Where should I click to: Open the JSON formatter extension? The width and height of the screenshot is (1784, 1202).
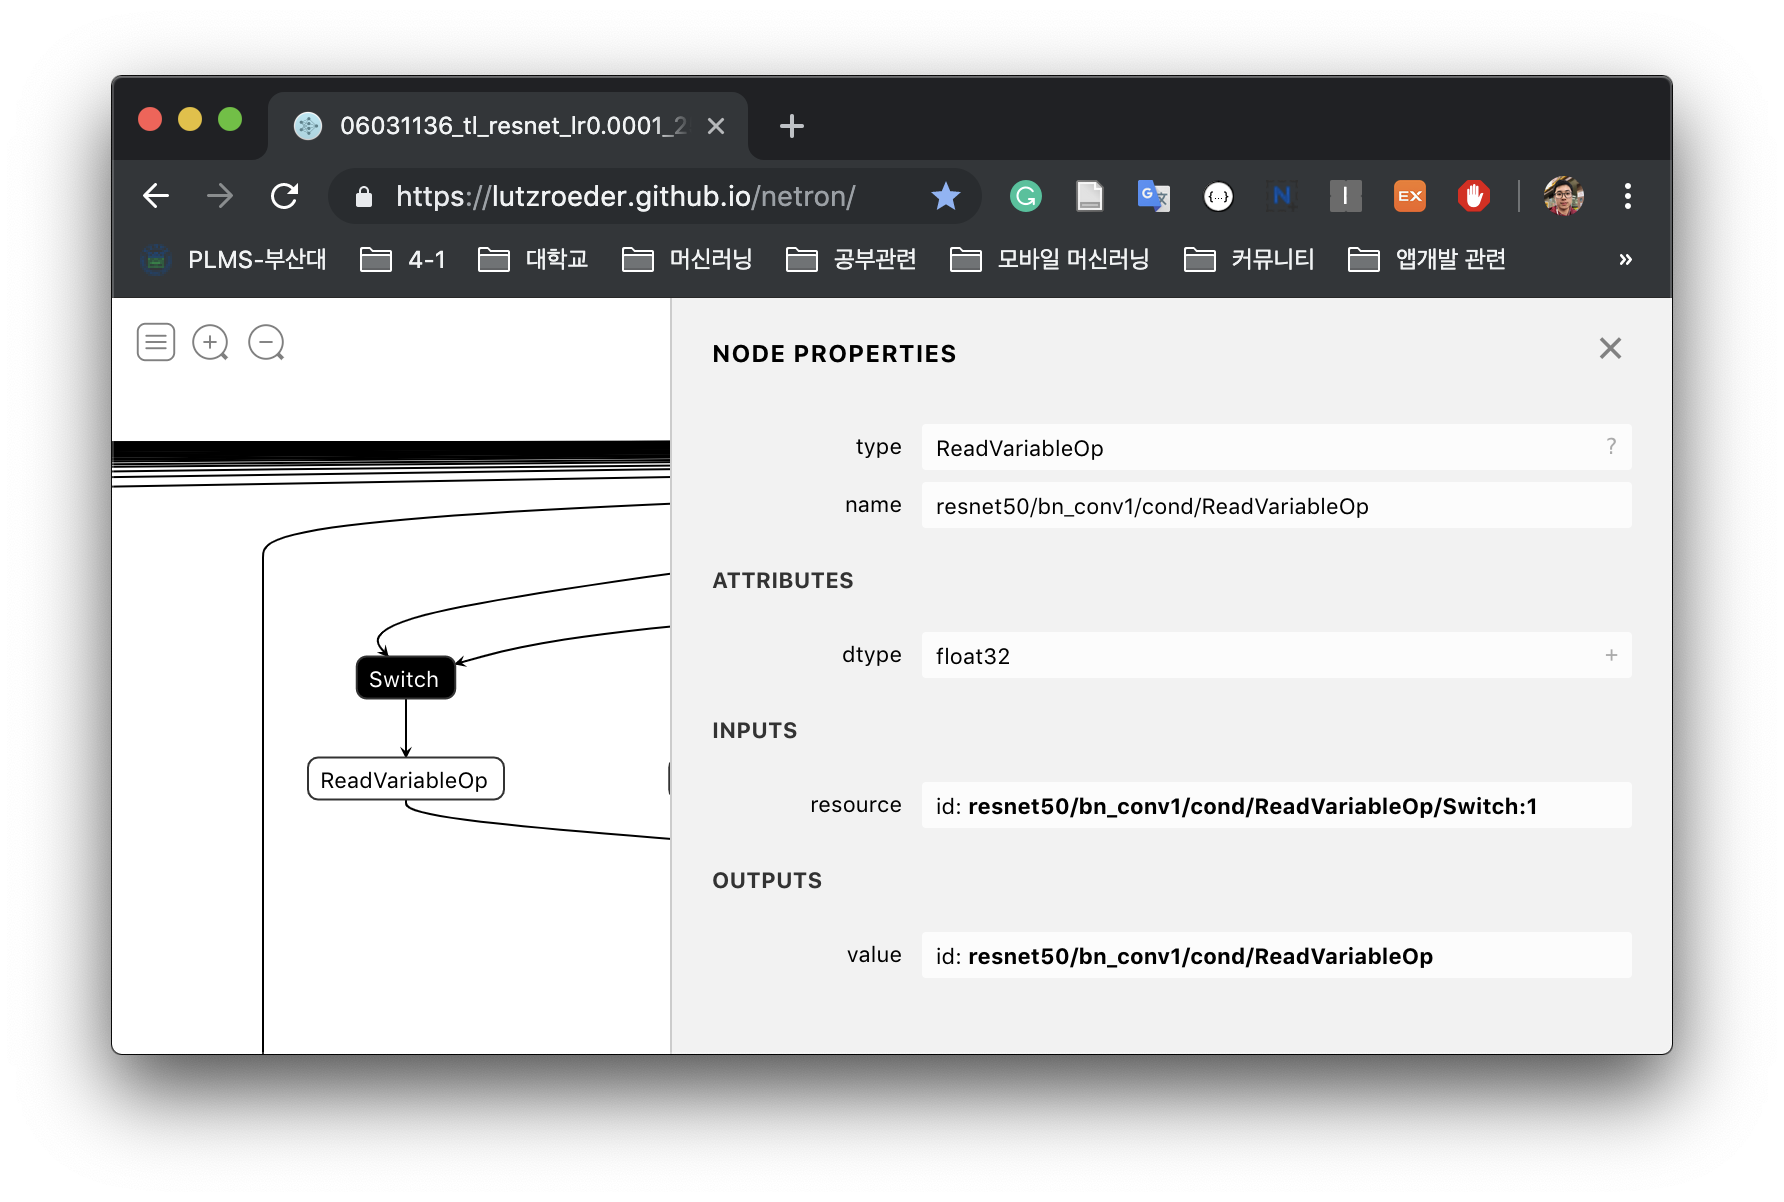[x=1218, y=196]
